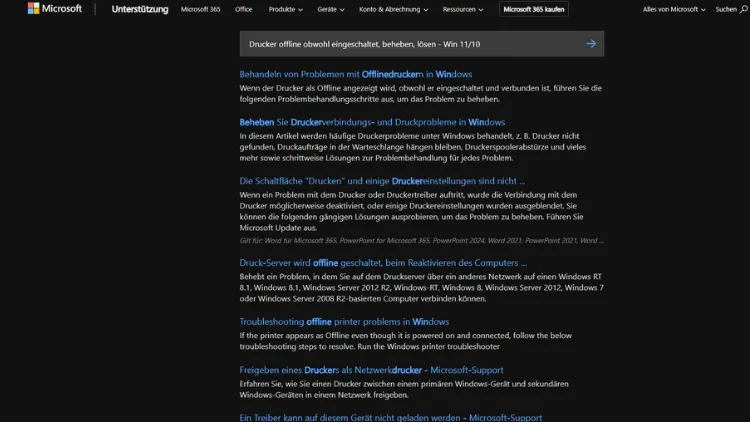The height and width of the screenshot is (422, 750).
Task: Click the snippet starting 'In diesem Artikel werden'
Action: pos(412,147)
